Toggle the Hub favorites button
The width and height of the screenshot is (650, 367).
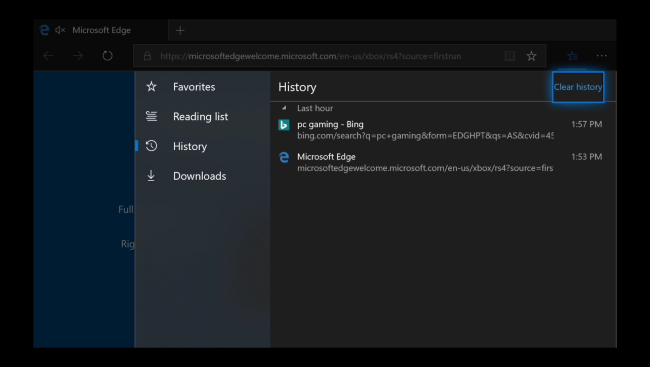click(x=572, y=56)
